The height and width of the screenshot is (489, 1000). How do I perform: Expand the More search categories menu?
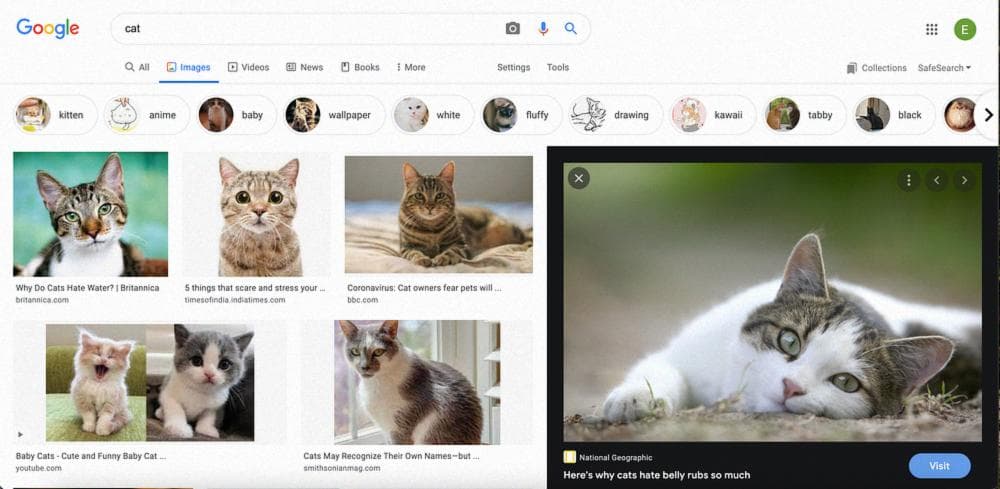[x=411, y=67]
